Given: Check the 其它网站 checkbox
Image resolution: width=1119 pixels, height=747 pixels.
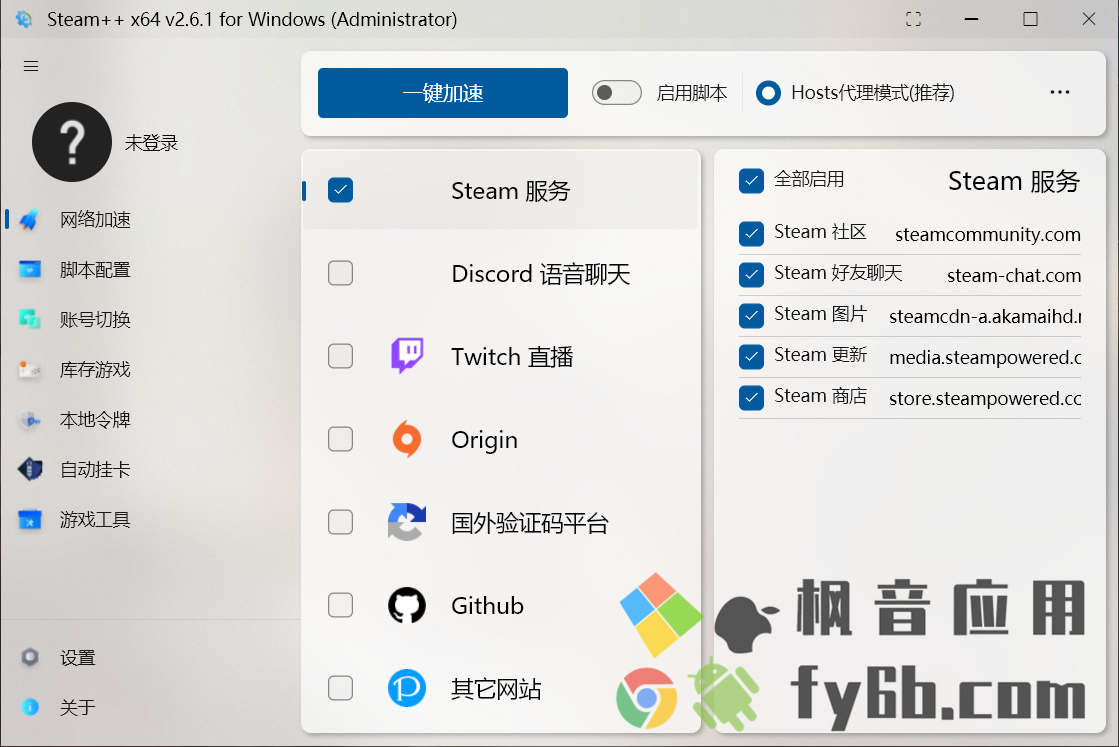Looking at the screenshot, I should tap(340, 688).
